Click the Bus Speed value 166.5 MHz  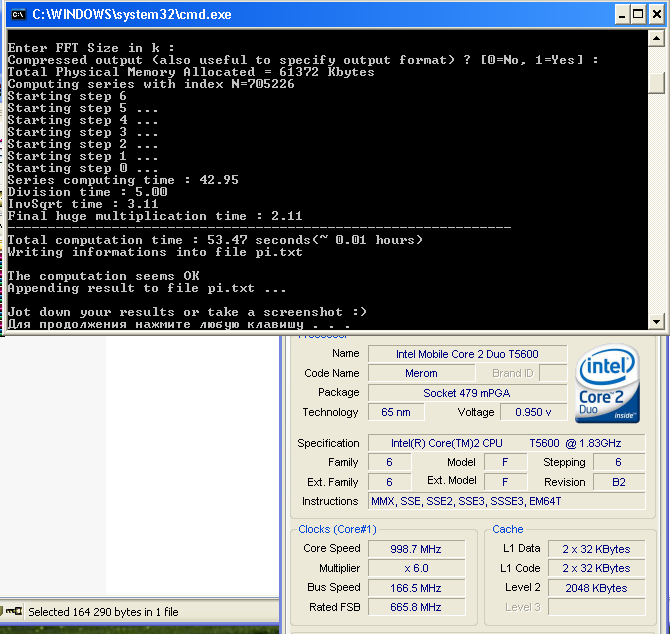coord(416,588)
